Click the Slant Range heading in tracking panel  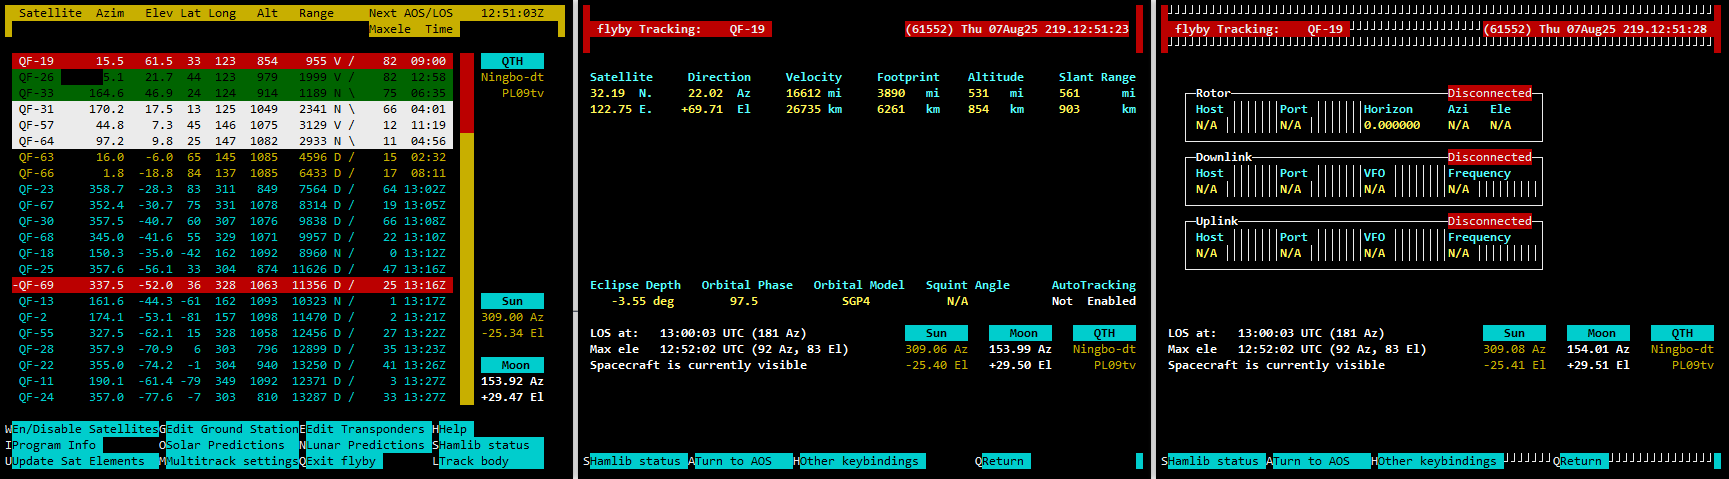(1097, 77)
